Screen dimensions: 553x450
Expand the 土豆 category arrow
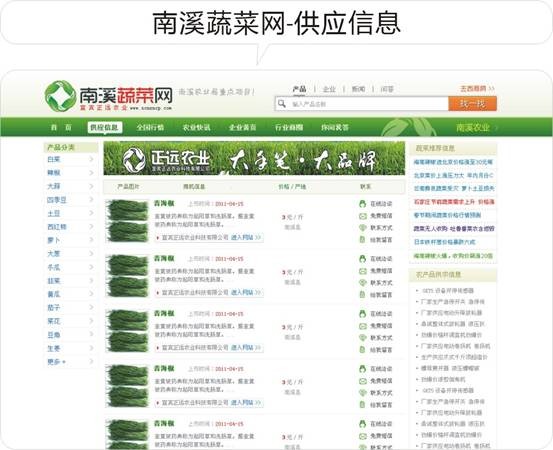[91, 213]
